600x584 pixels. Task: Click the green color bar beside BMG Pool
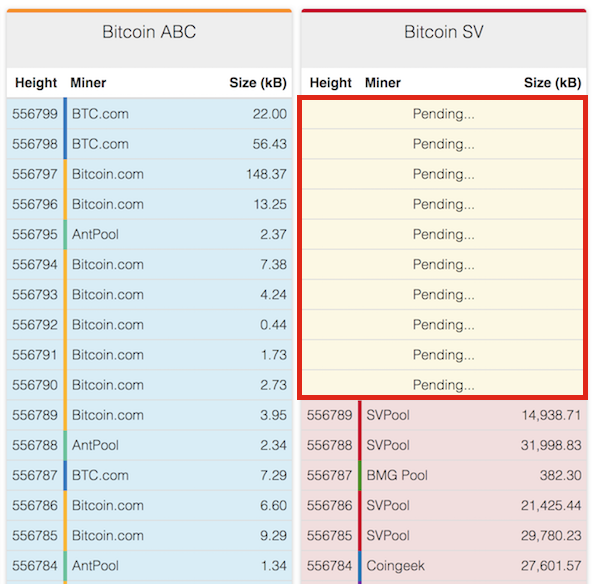pyautogui.click(x=360, y=475)
